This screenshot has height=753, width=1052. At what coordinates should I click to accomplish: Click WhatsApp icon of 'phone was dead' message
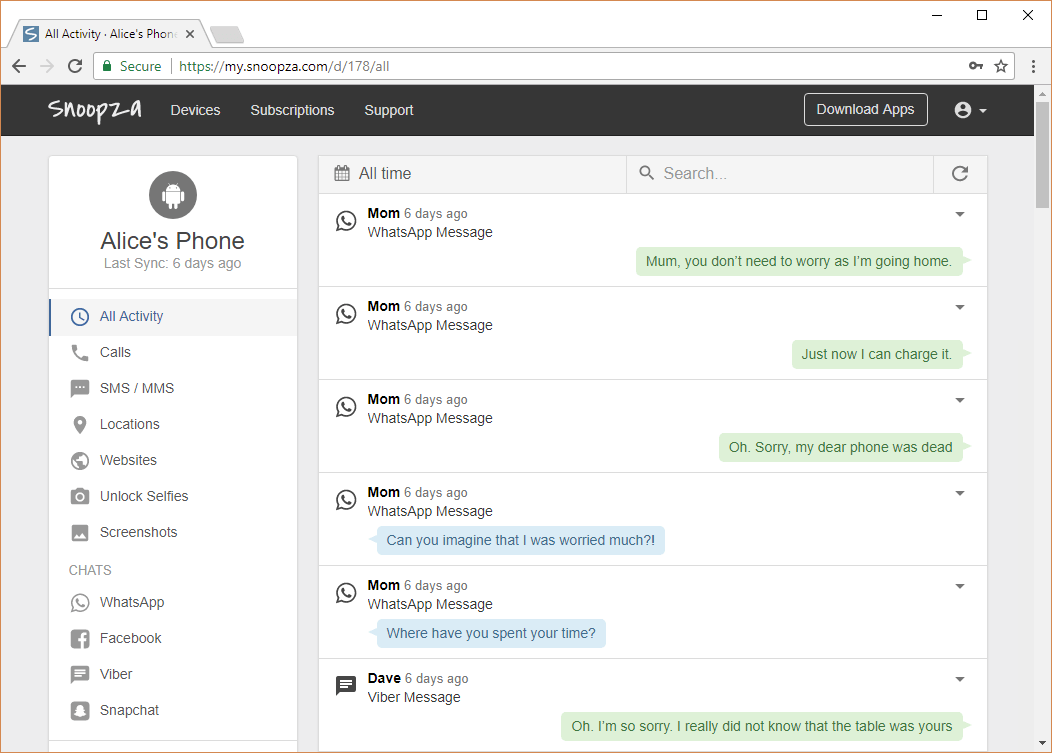346,407
